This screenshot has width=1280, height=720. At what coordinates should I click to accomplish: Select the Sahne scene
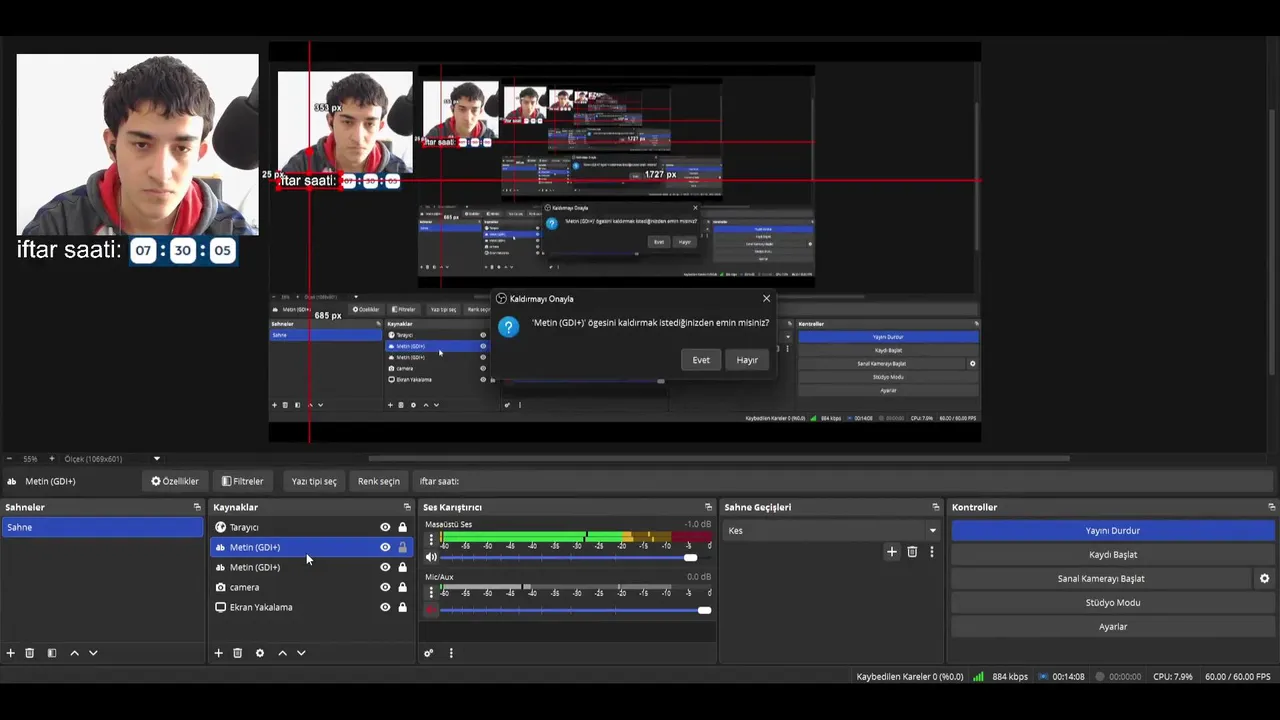(102, 527)
